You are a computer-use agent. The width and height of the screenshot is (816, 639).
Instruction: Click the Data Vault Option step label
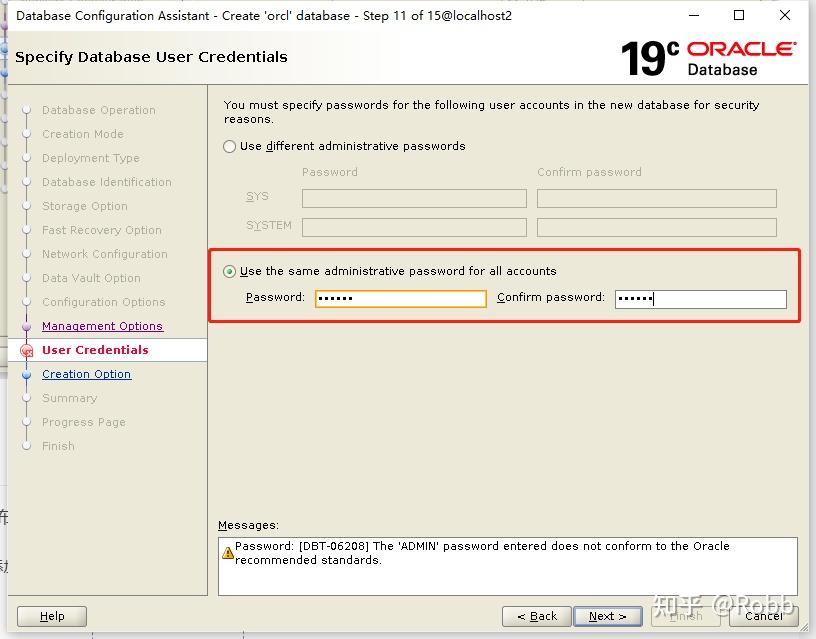pyautogui.click(x=91, y=278)
